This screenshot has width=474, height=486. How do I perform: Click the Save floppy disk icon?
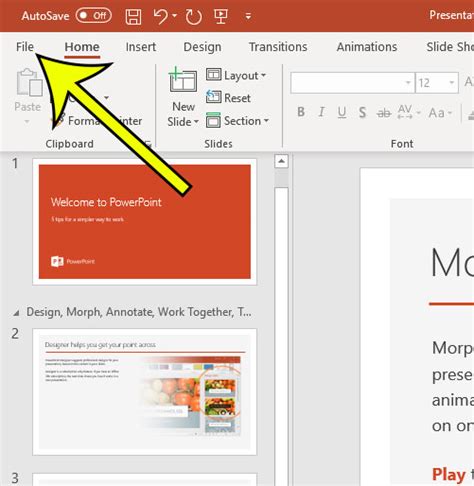[x=133, y=16]
